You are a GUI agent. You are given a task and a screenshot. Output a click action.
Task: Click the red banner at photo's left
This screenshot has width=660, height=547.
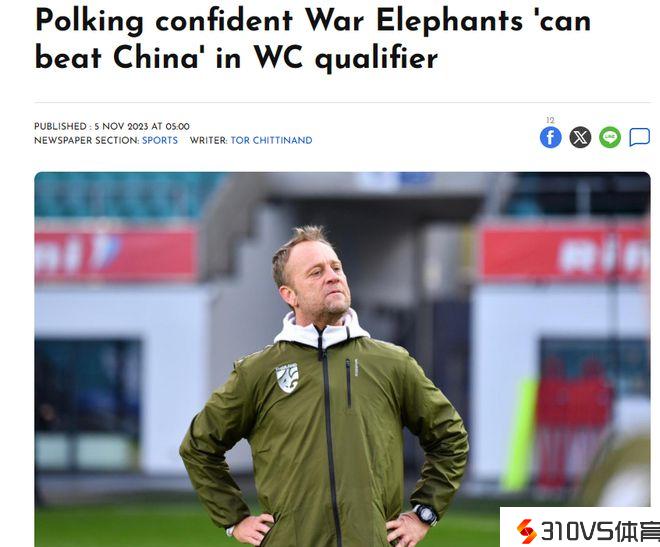[116, 254]
